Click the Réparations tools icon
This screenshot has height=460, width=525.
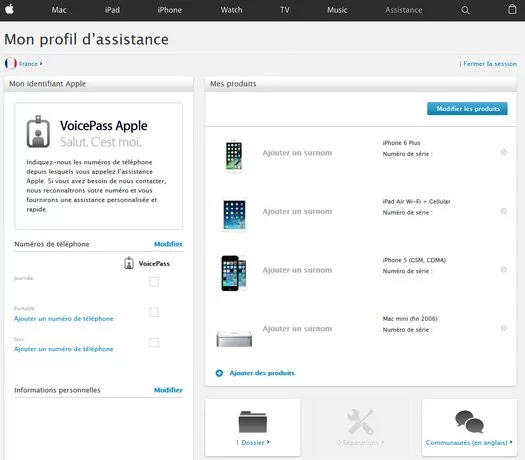[360, 422]
